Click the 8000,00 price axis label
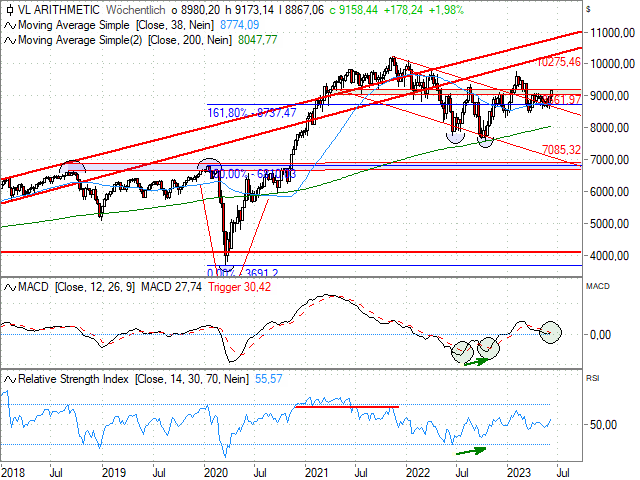The image size is (640, 480). tap(609, 128)
